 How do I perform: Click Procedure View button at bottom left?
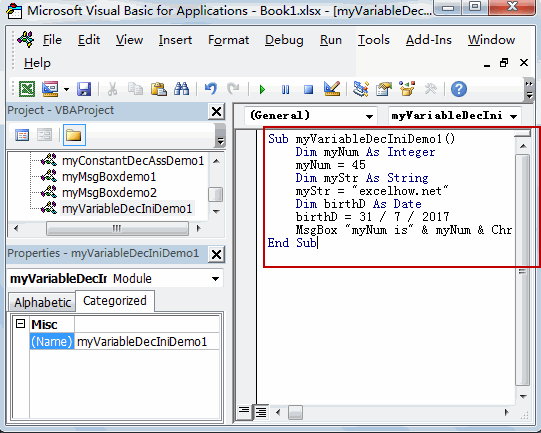point(244,411)
